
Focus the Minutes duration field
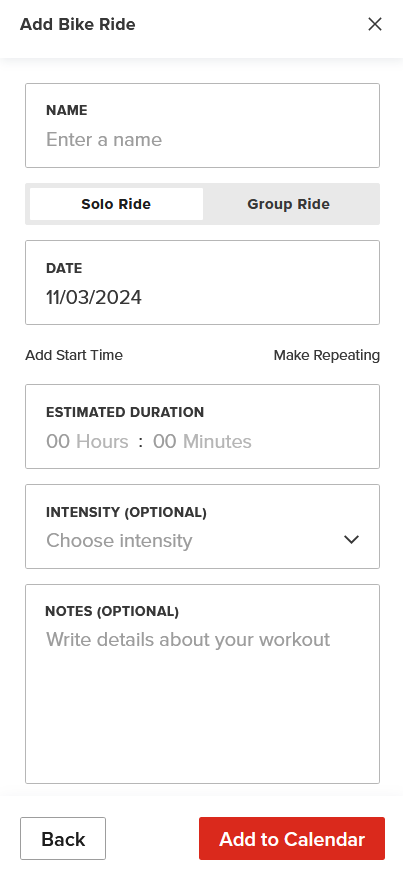(x=202, y=442)
